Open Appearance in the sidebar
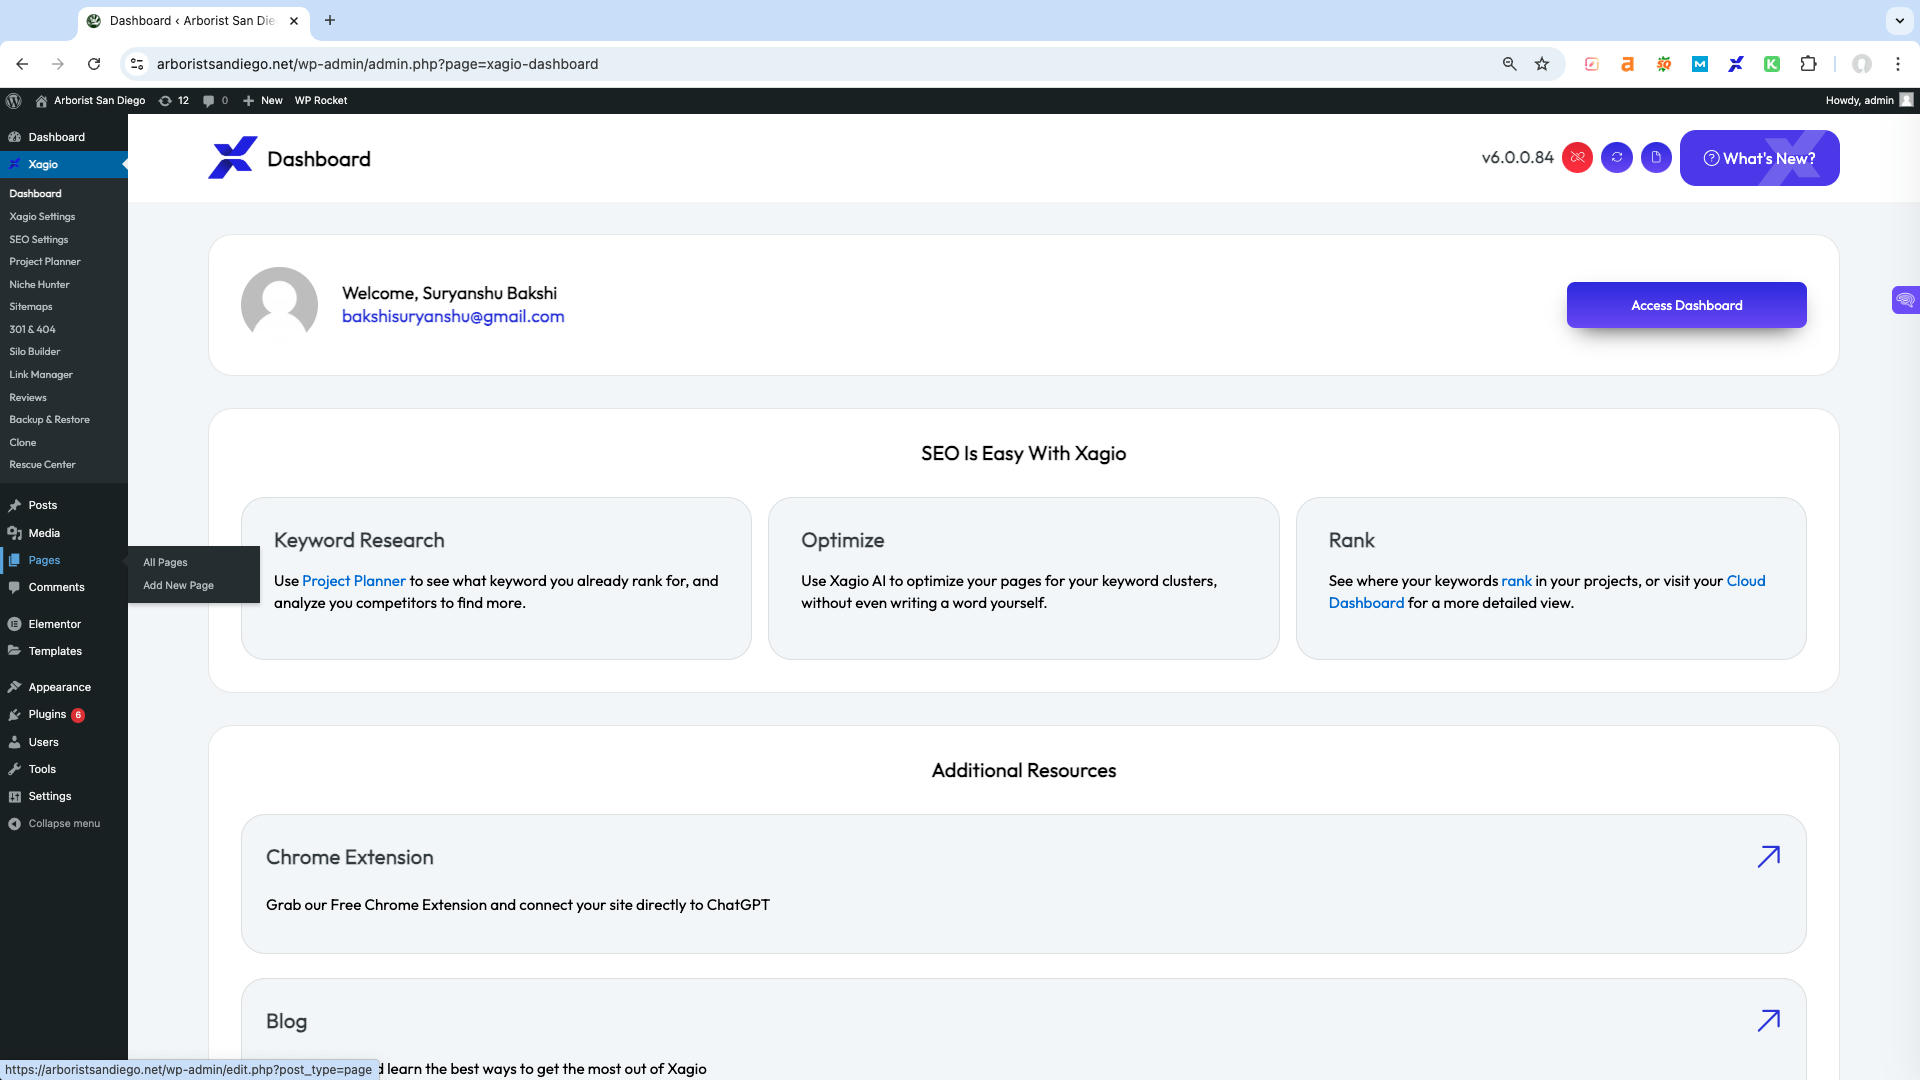The width and height of the screenshot is (1920, 1080). click(64, 687)
